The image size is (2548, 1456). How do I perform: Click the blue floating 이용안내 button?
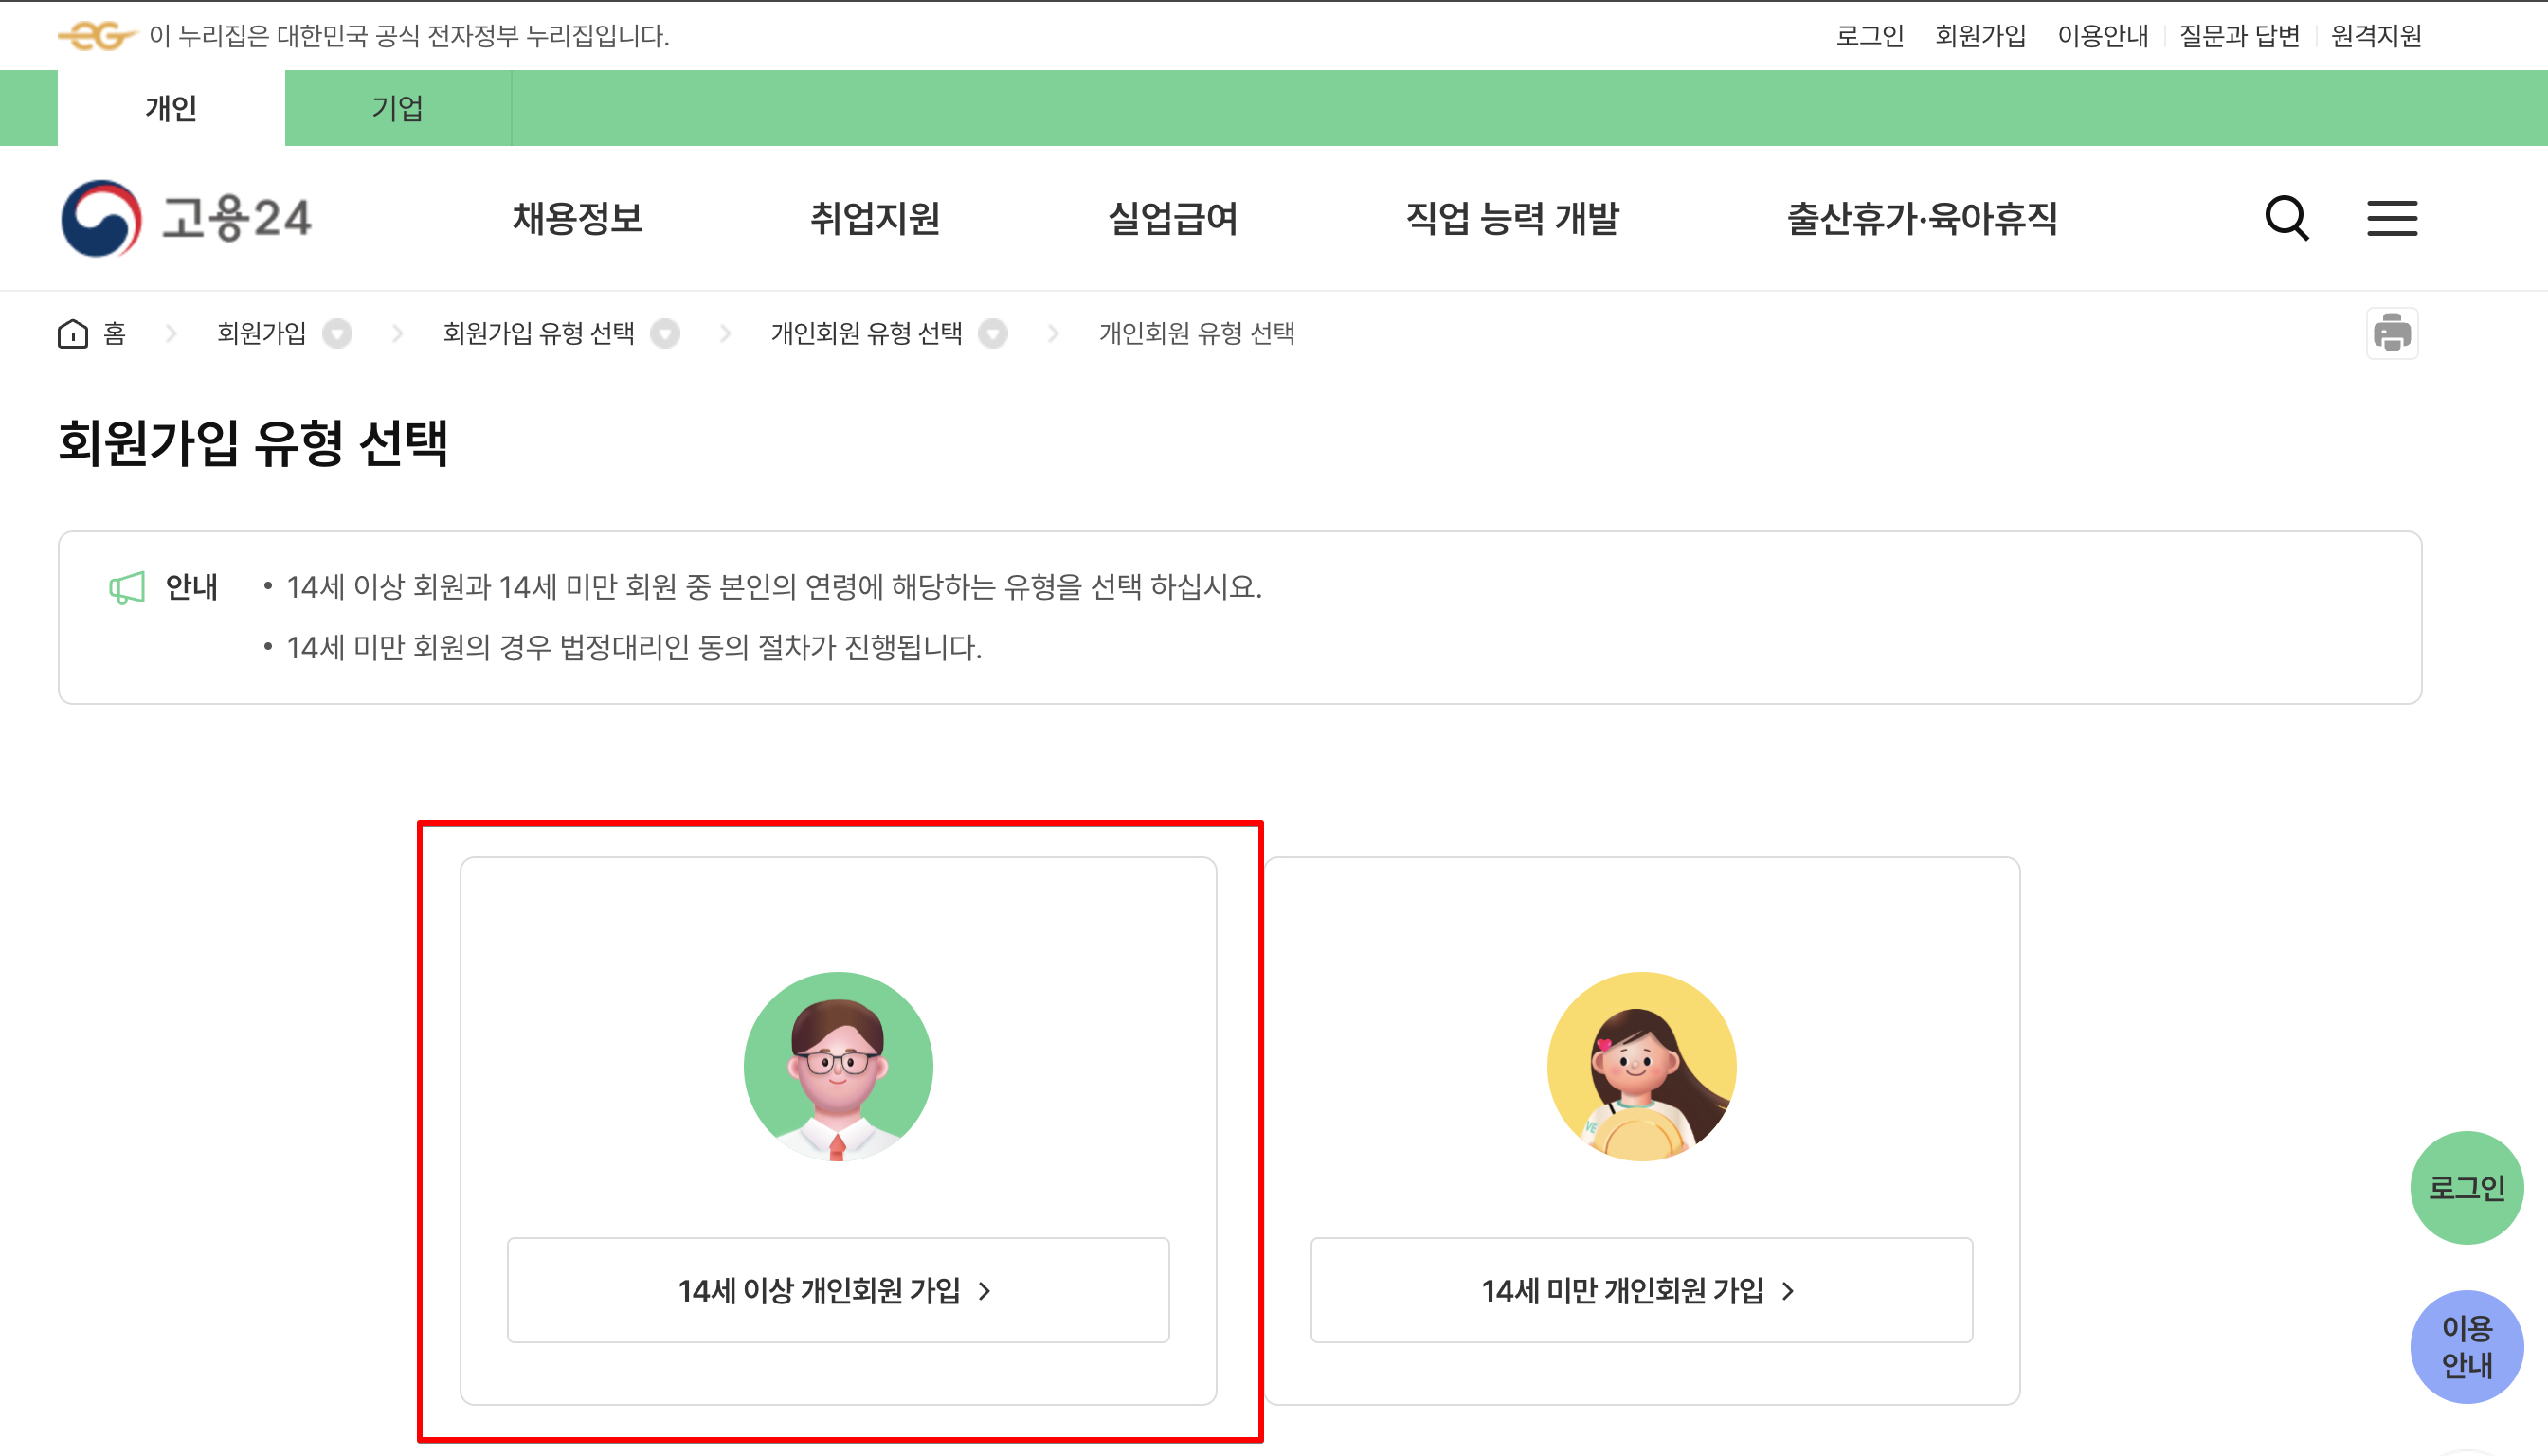click(x=2466, y=1346)
